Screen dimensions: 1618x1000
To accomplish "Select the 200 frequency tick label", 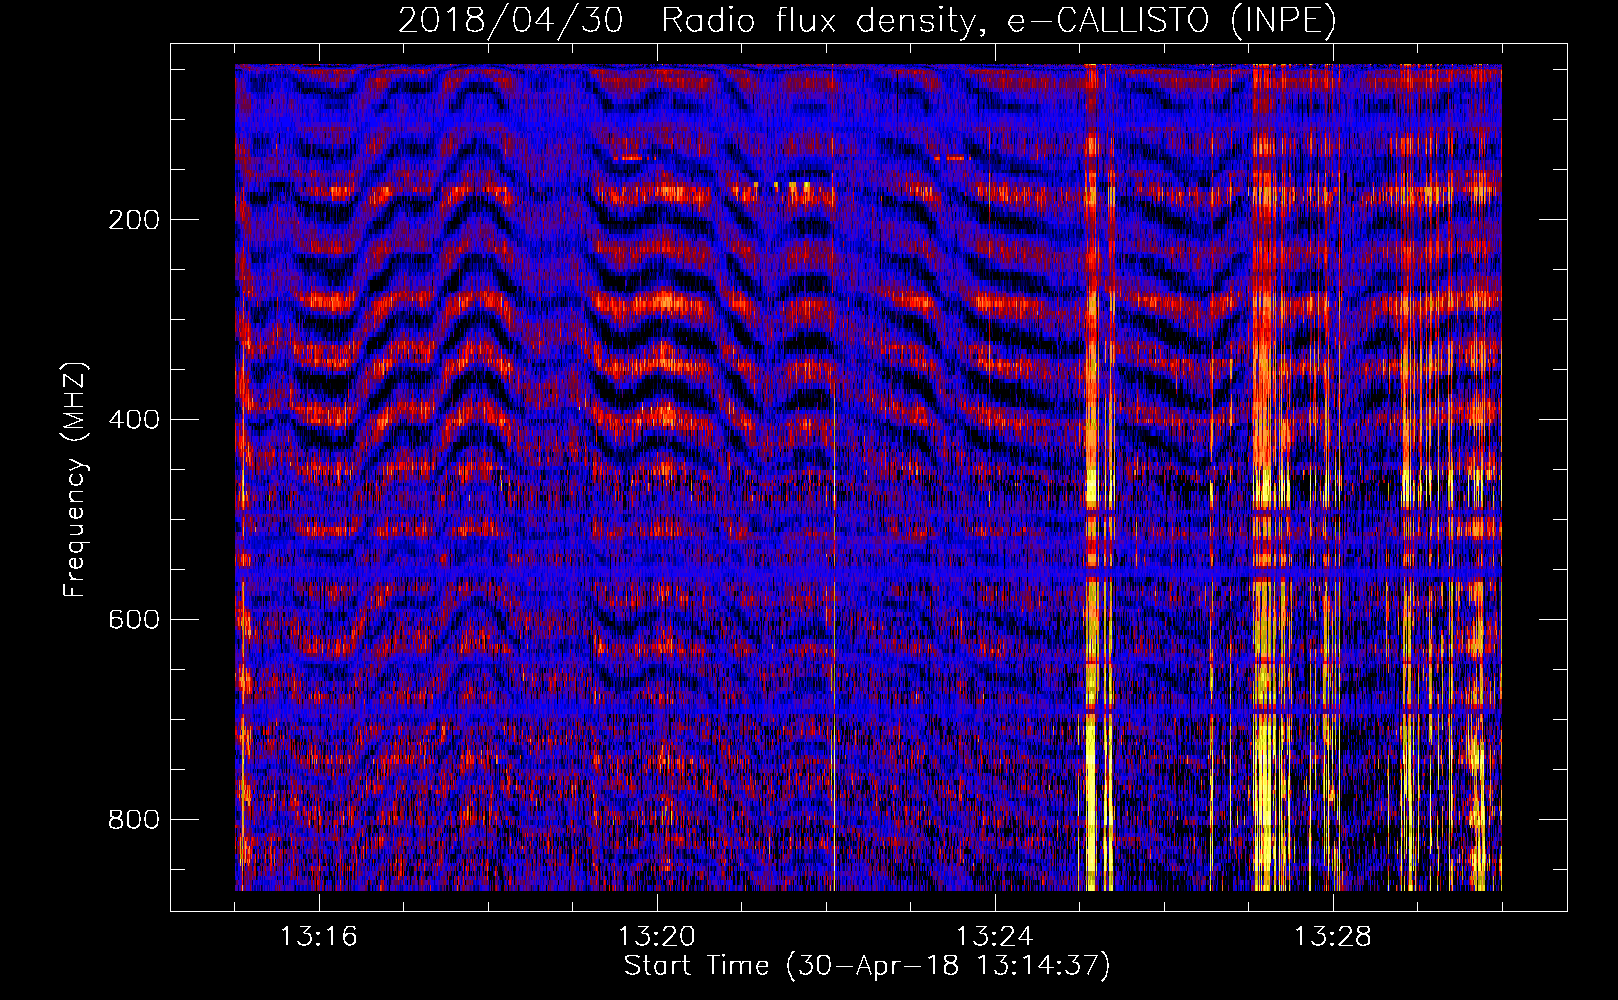I will tap(134, 220).
